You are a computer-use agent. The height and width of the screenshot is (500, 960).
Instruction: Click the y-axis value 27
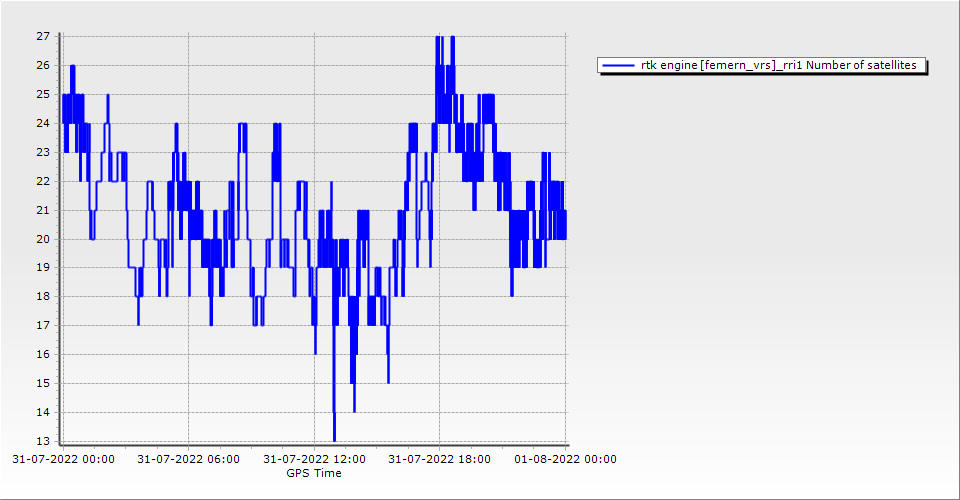43,37
